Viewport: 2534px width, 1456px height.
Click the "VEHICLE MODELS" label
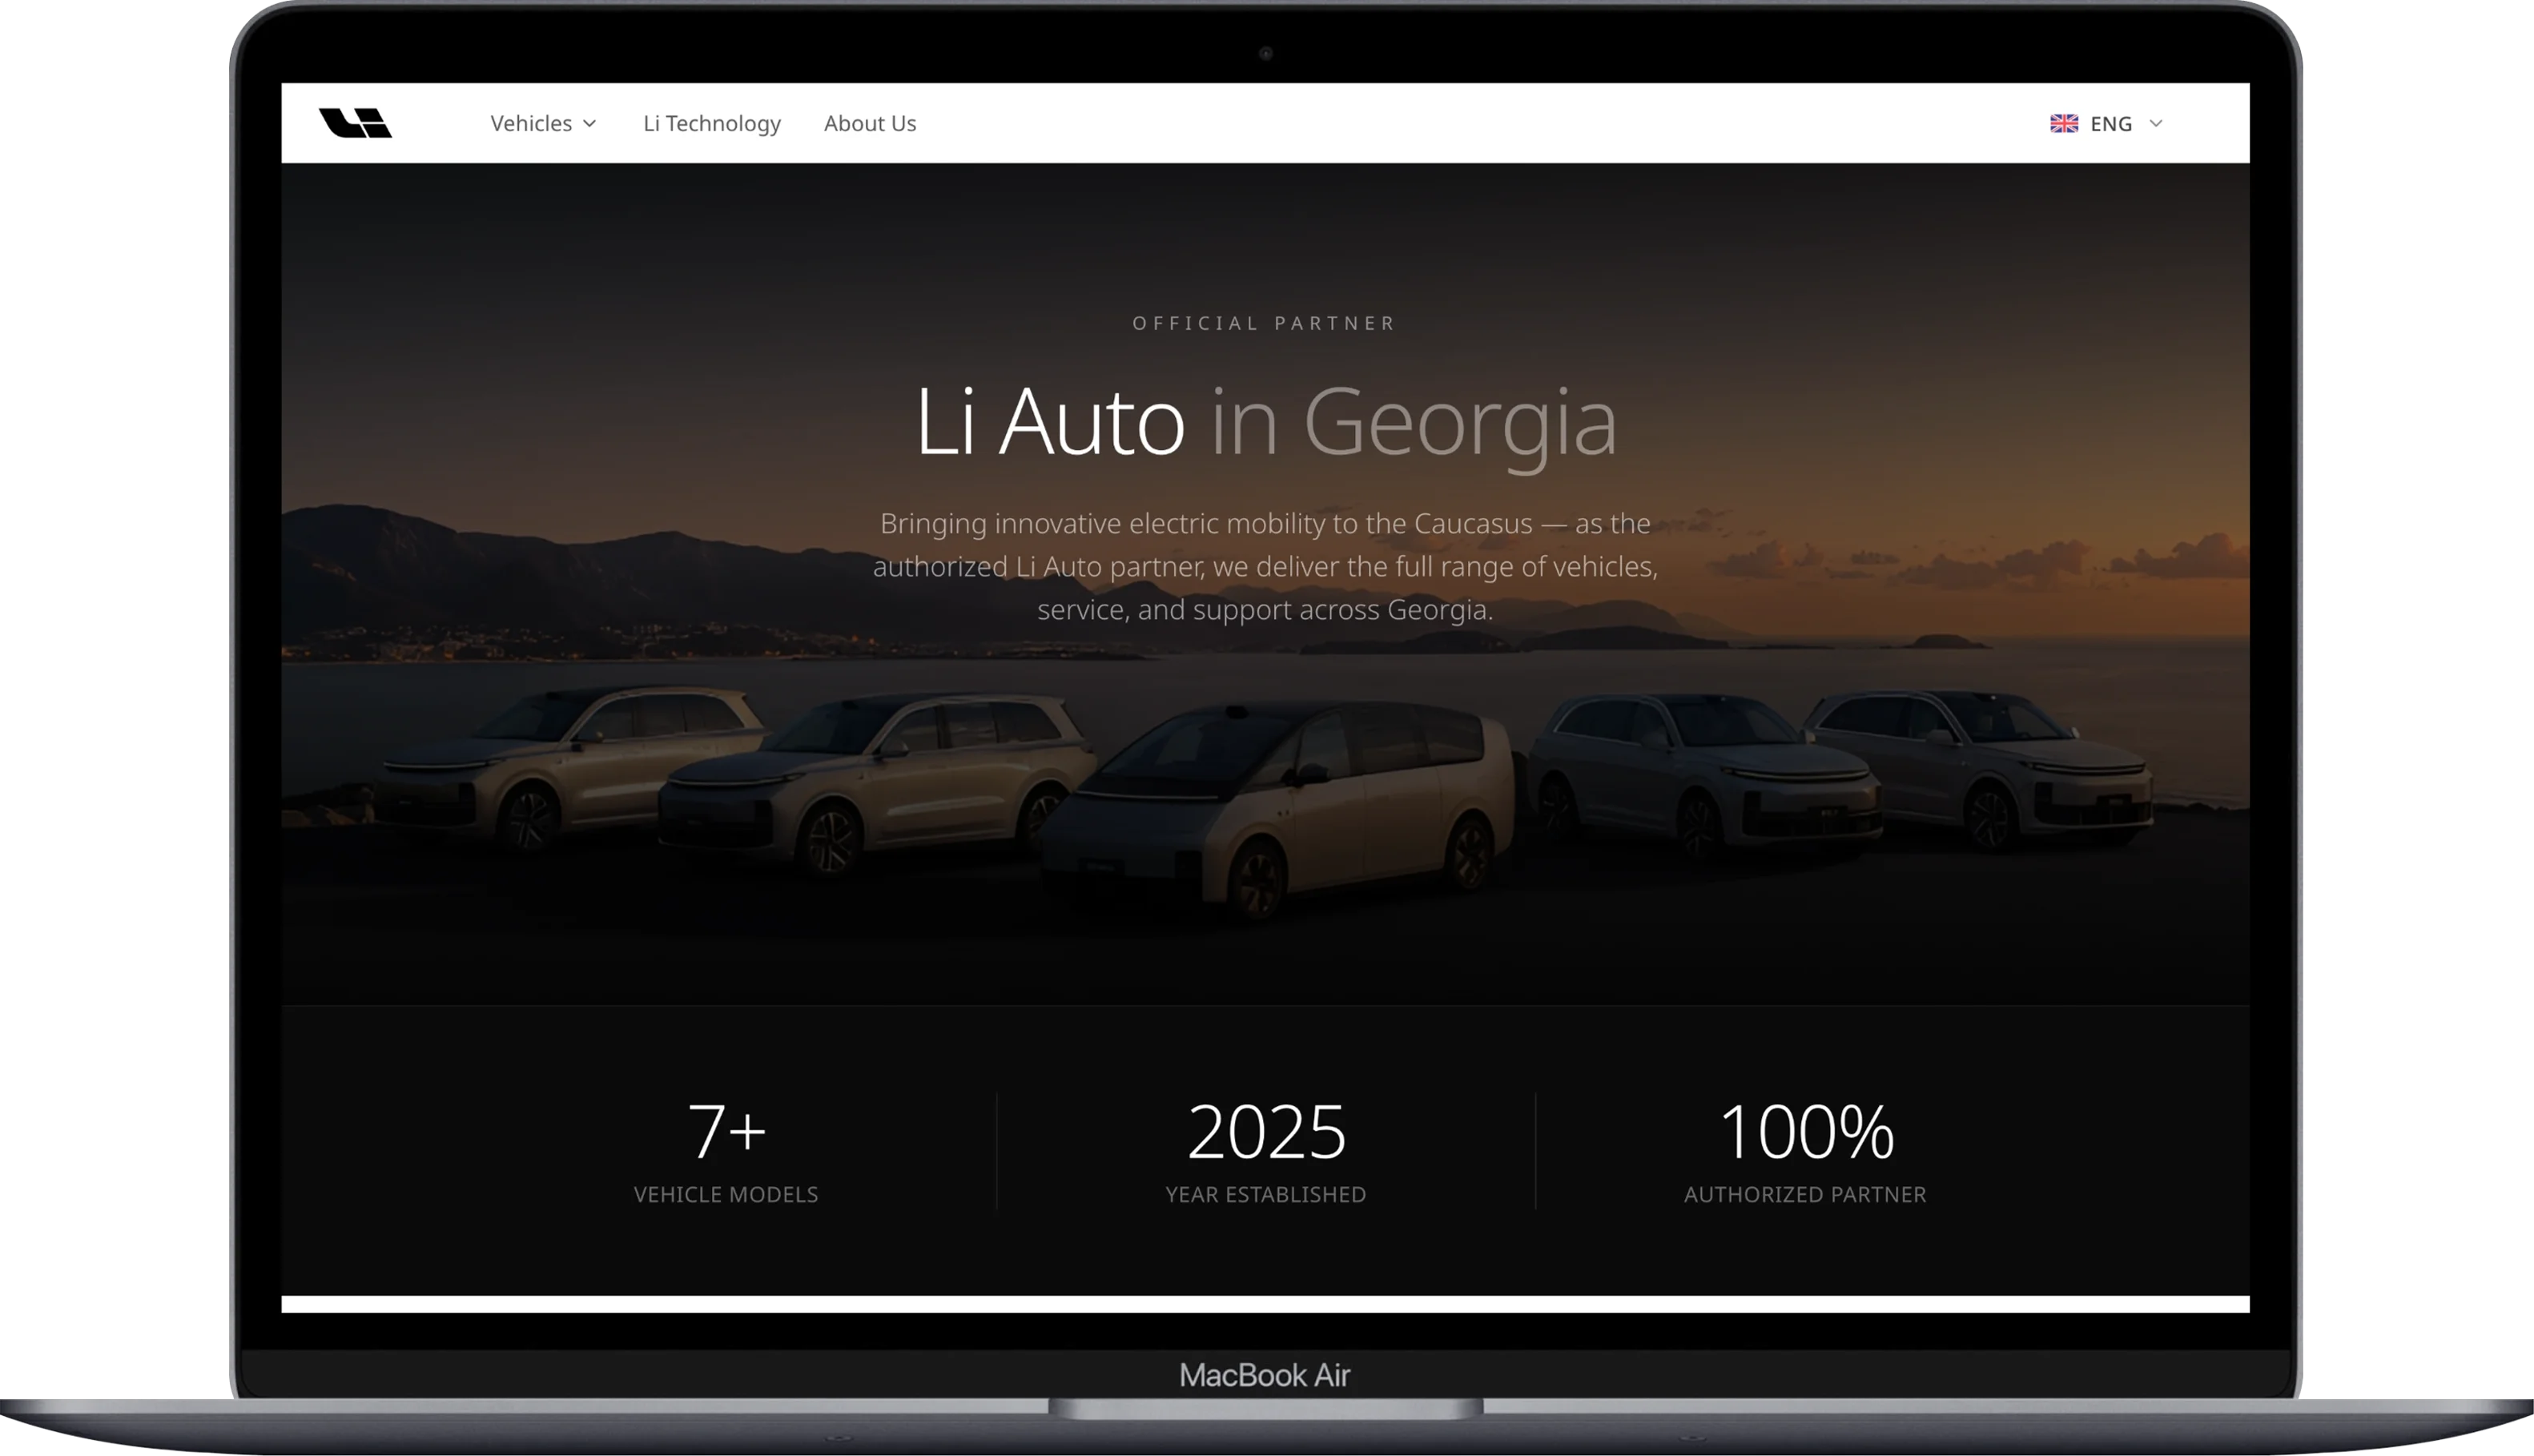point(726,1194)
